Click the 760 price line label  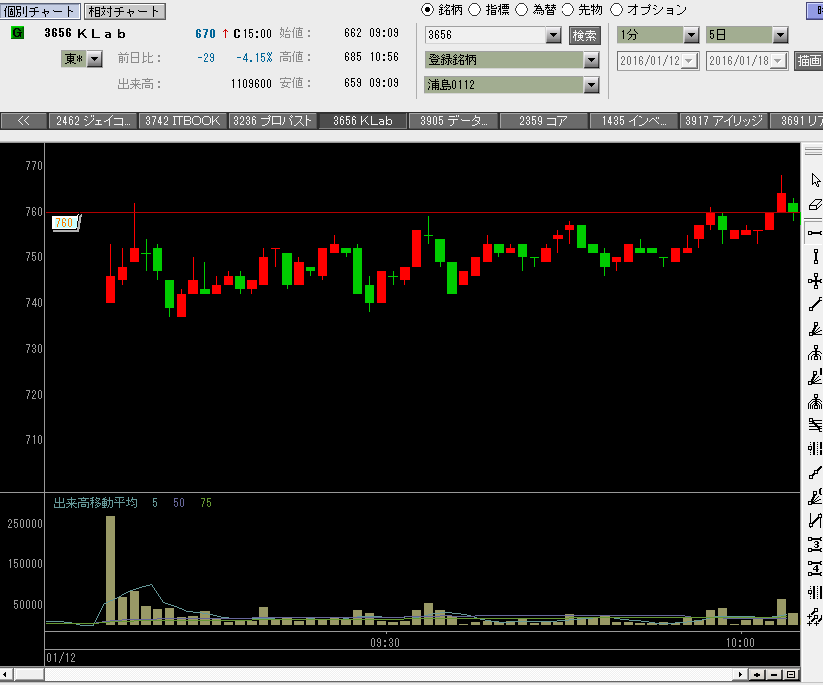point(66,223)
